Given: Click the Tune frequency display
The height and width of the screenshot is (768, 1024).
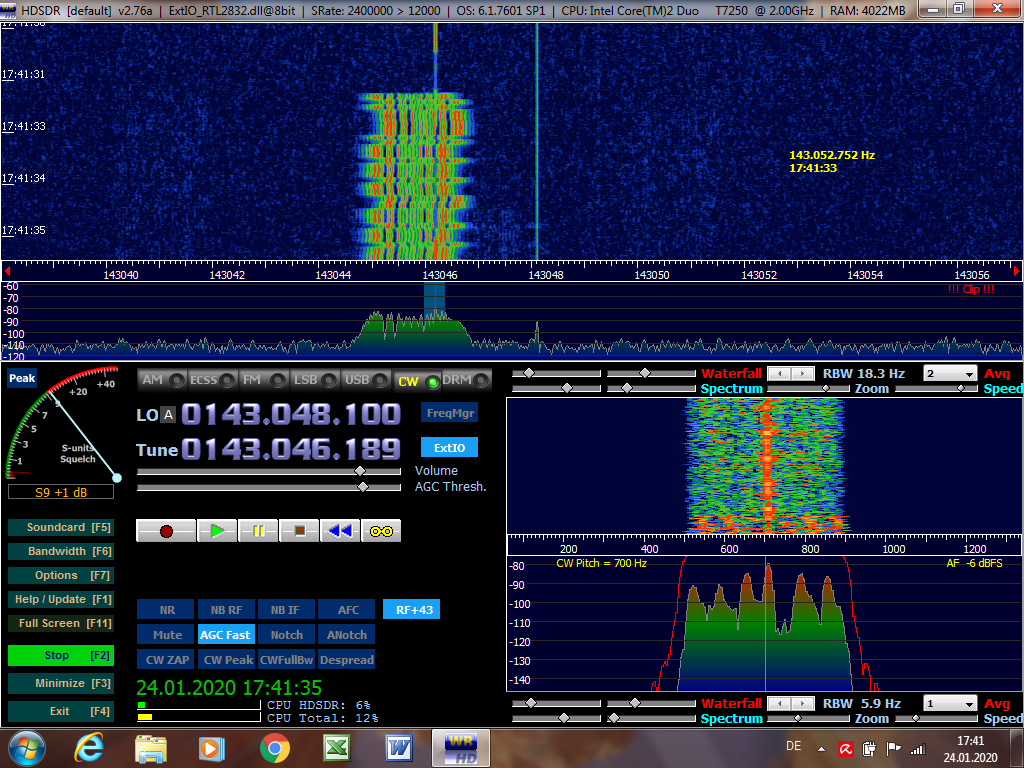Looking at the screenshot, I should [291, 449].
